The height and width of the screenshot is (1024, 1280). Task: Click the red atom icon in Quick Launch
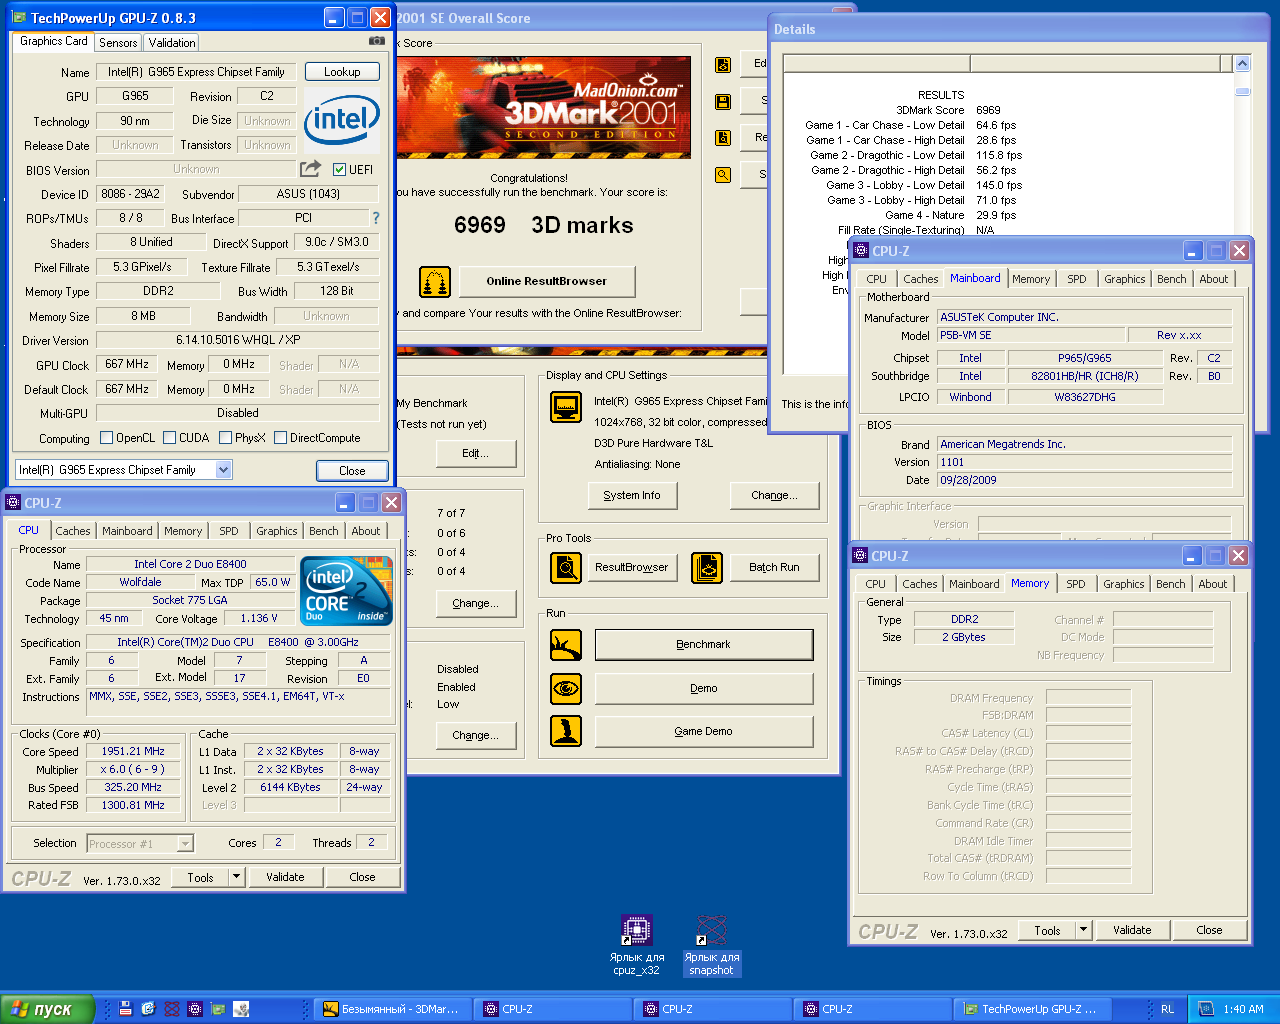pyautogui.click(x=172, y=1009)
